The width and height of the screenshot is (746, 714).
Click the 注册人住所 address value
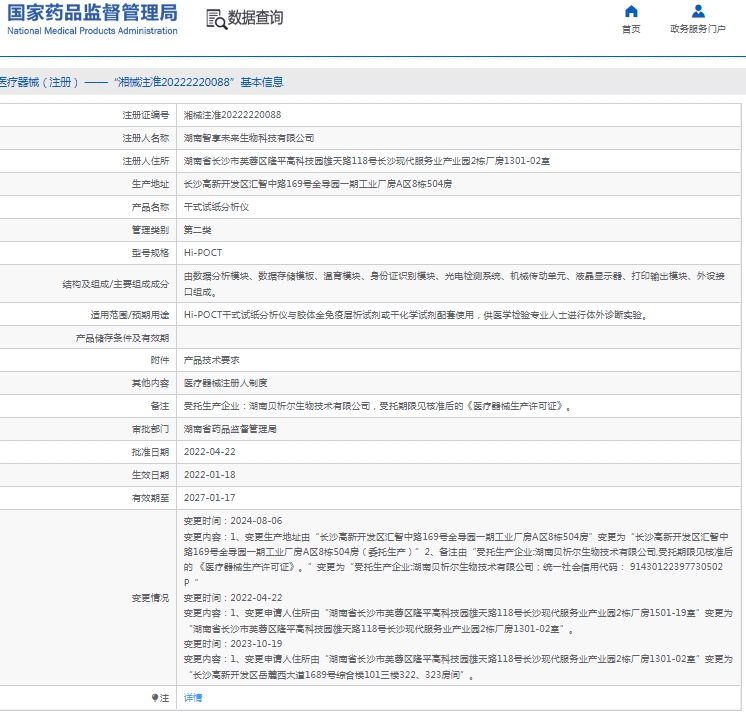(x=367, y=161)
